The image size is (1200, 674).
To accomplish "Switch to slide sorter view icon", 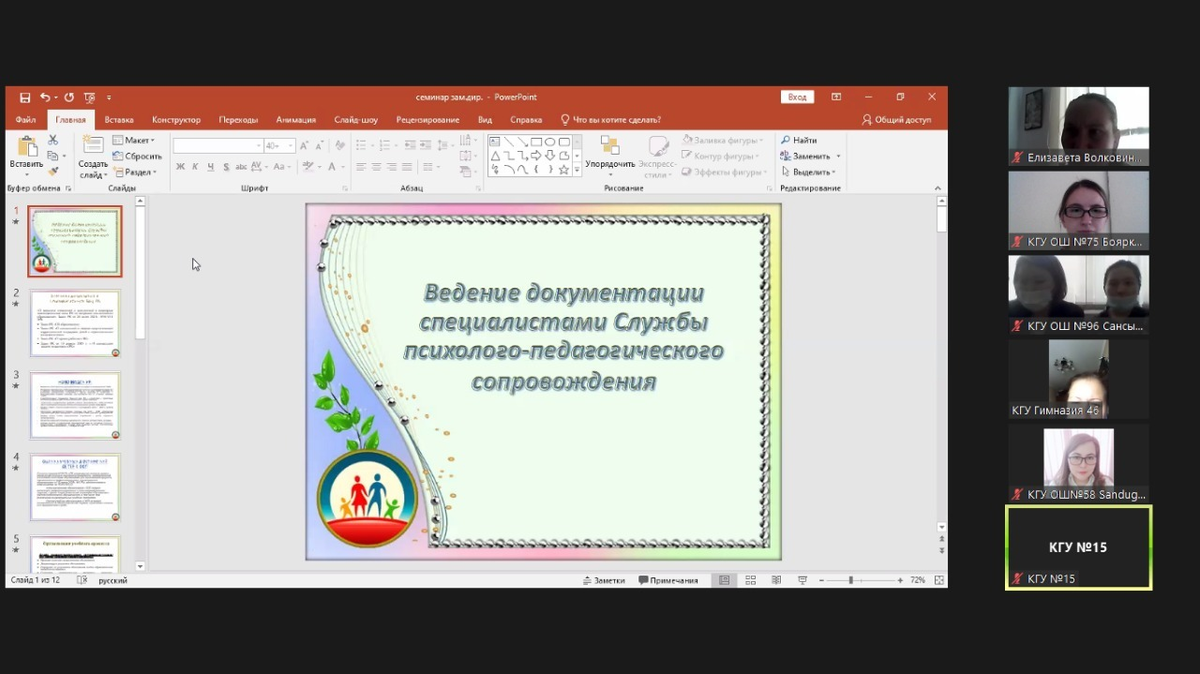I will [750, 580].
